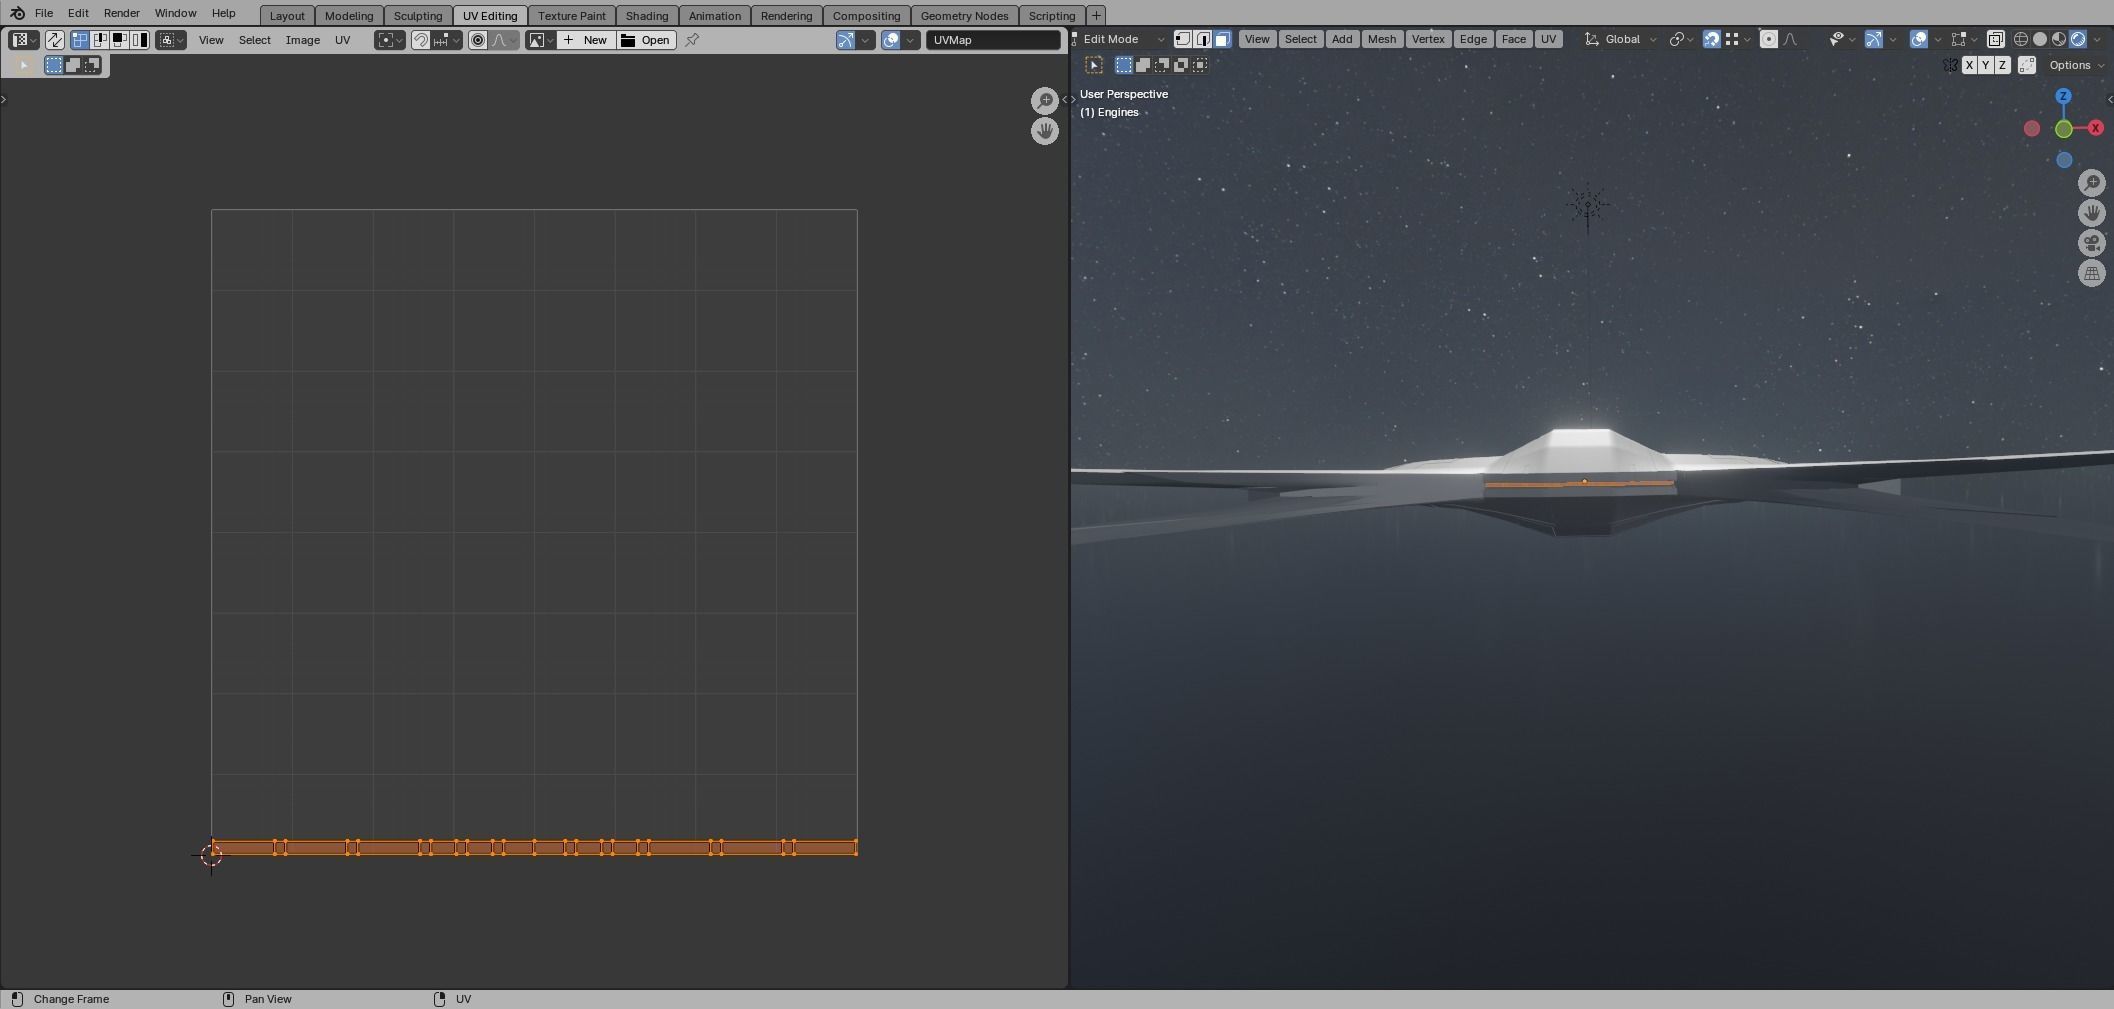Click the red X axis gizmo handle
Screen dimensions: 2114x1009
[x=2095, y=128]
